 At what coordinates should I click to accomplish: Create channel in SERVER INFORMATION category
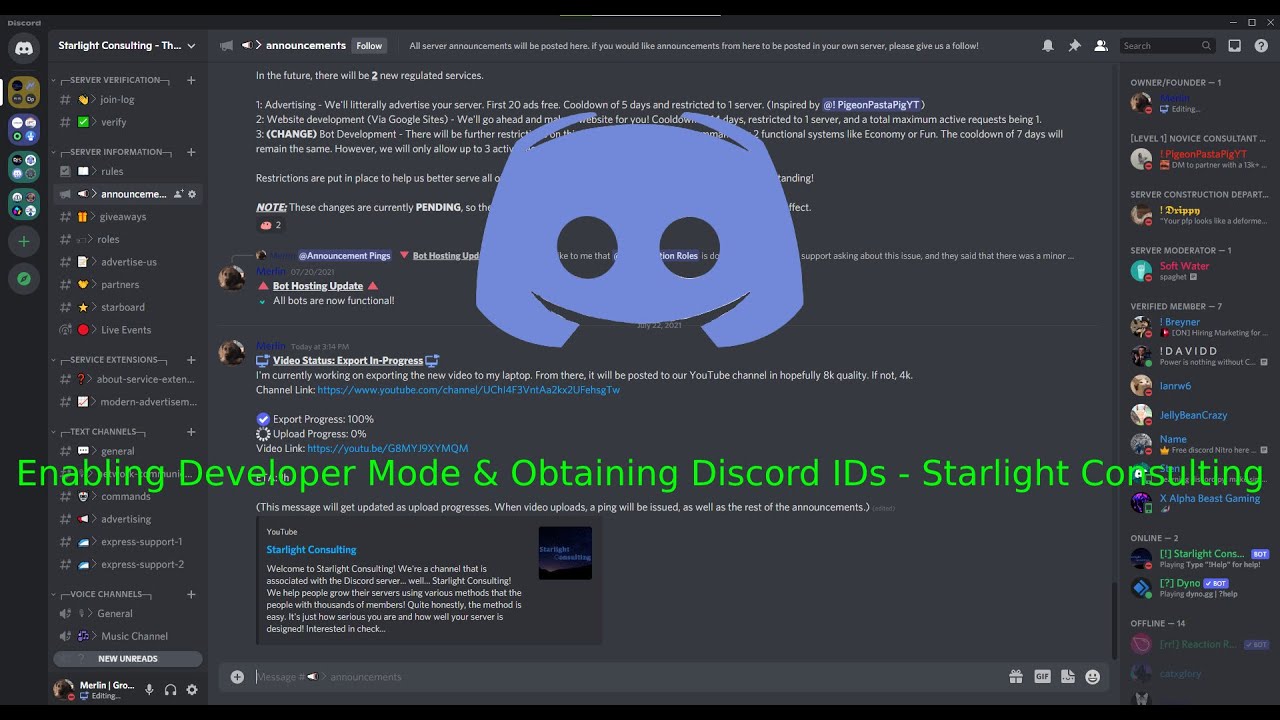(191, 152)
